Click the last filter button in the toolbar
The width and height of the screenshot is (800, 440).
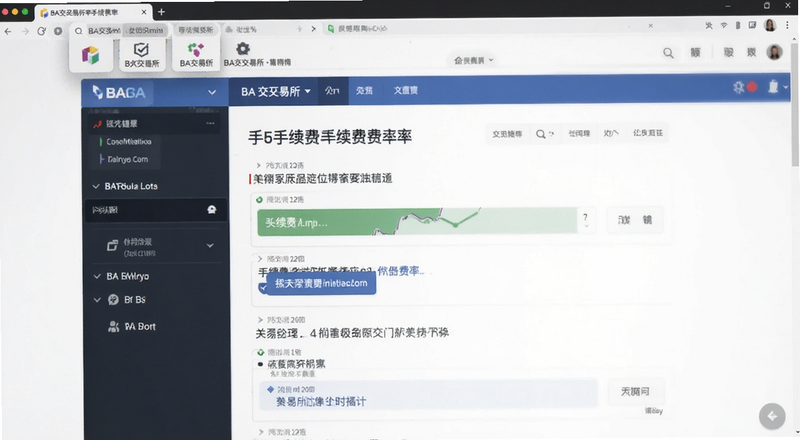(x=648, y=133)
